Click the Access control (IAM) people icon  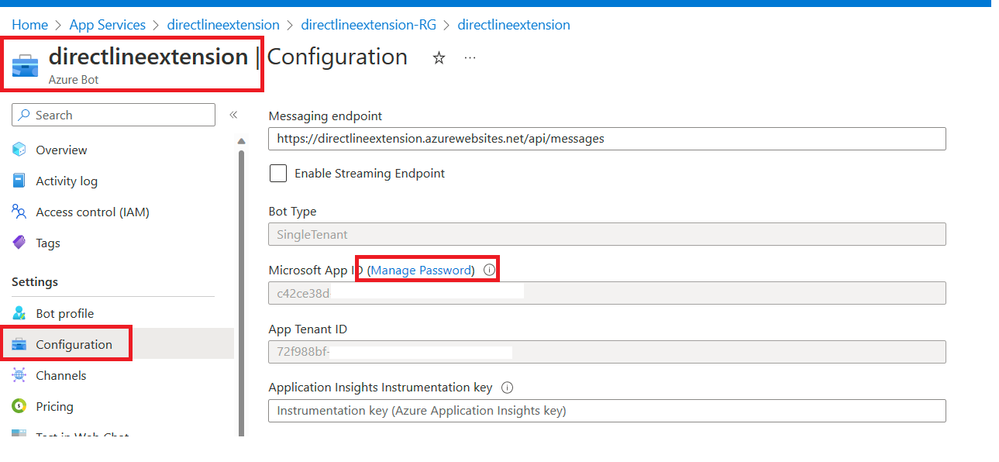tap(19, 212)
